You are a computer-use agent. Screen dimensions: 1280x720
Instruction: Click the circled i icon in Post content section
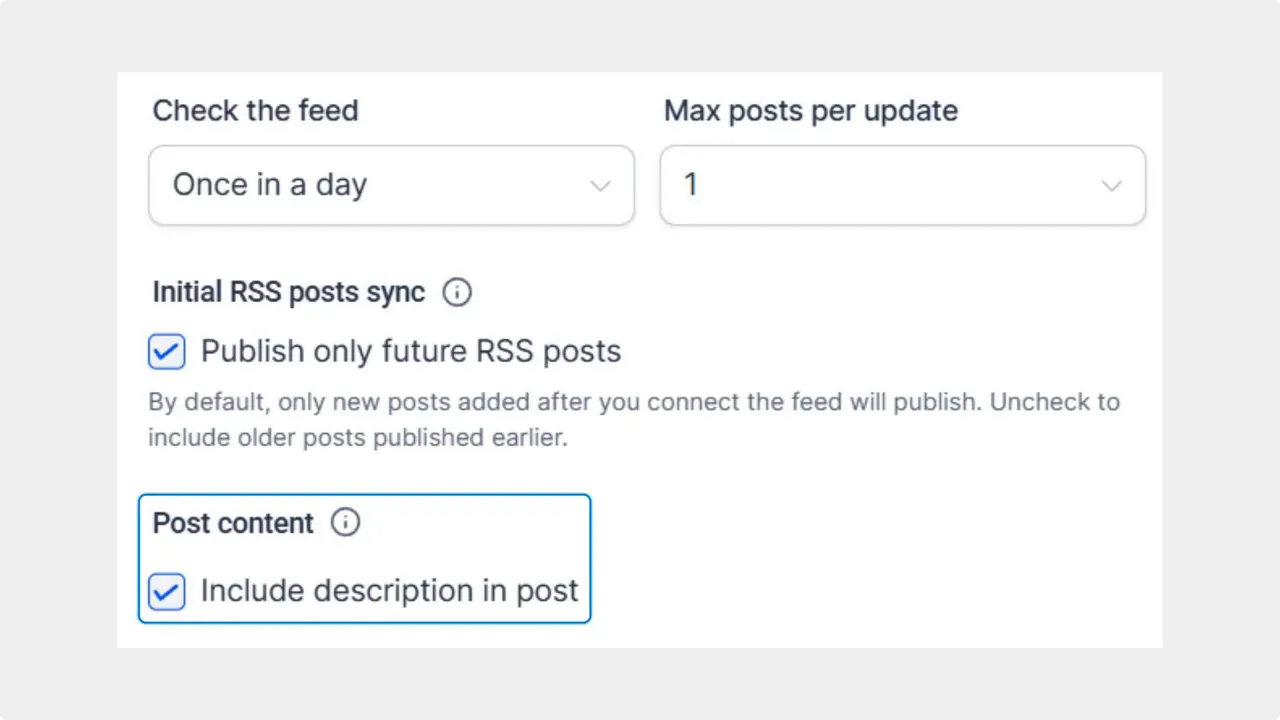pyautogui.click(x=345, y=522)
